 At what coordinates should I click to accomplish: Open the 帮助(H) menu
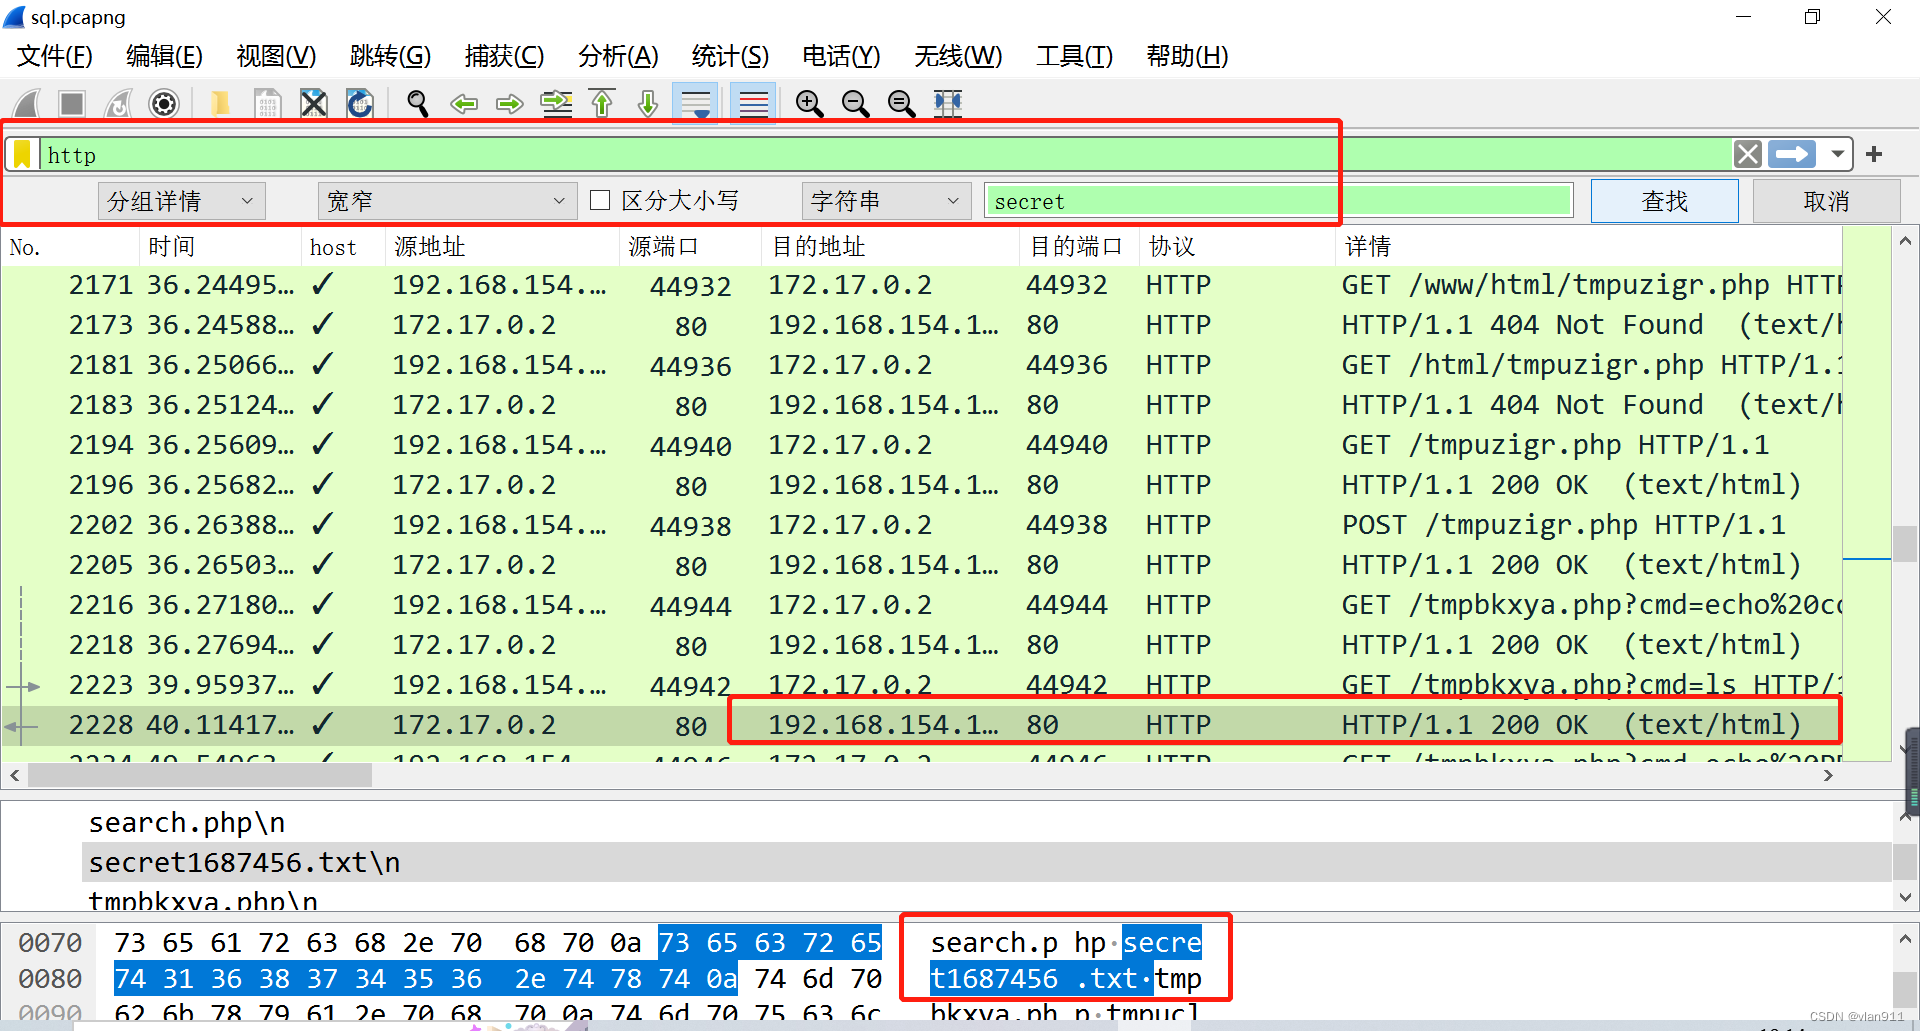click(1187, 56)
